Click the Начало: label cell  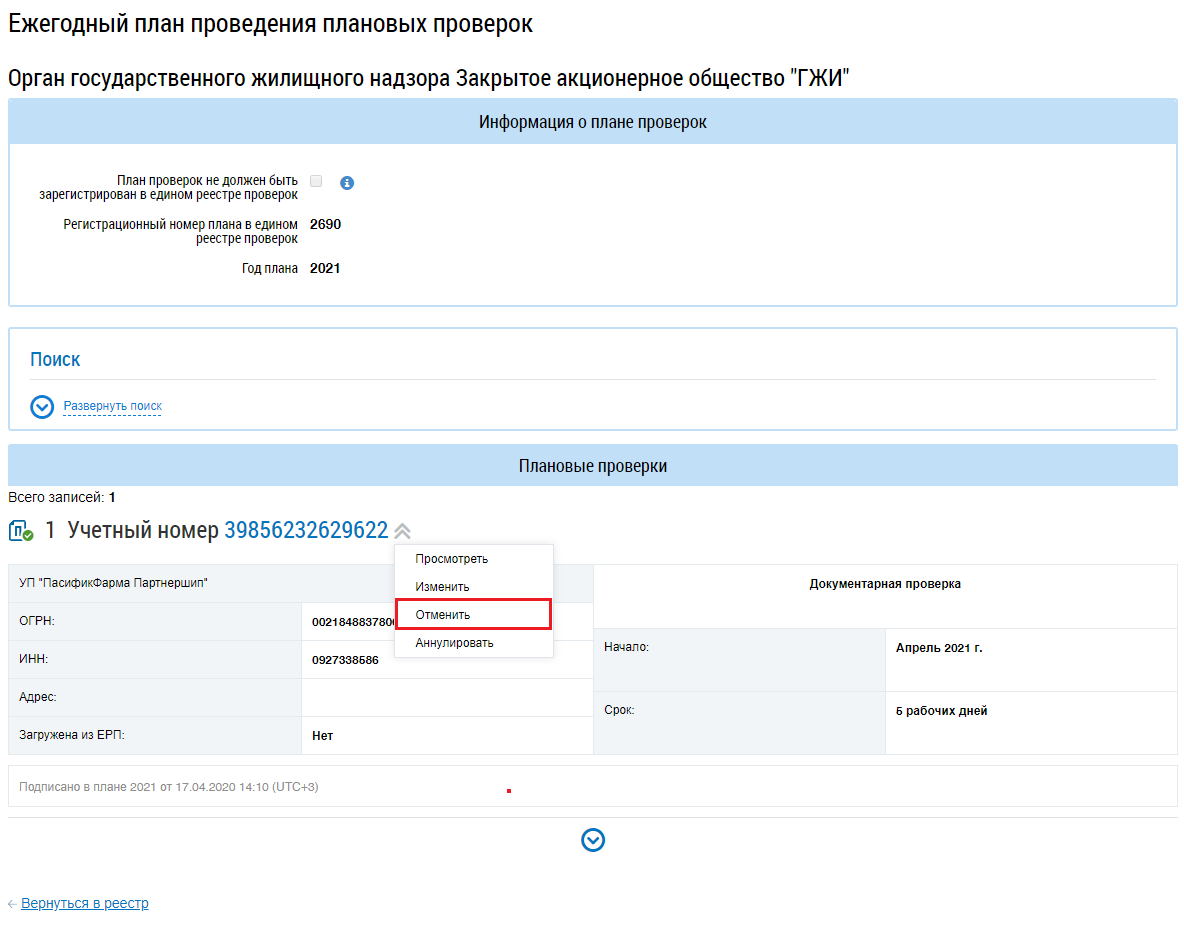(x=739, y=660)
